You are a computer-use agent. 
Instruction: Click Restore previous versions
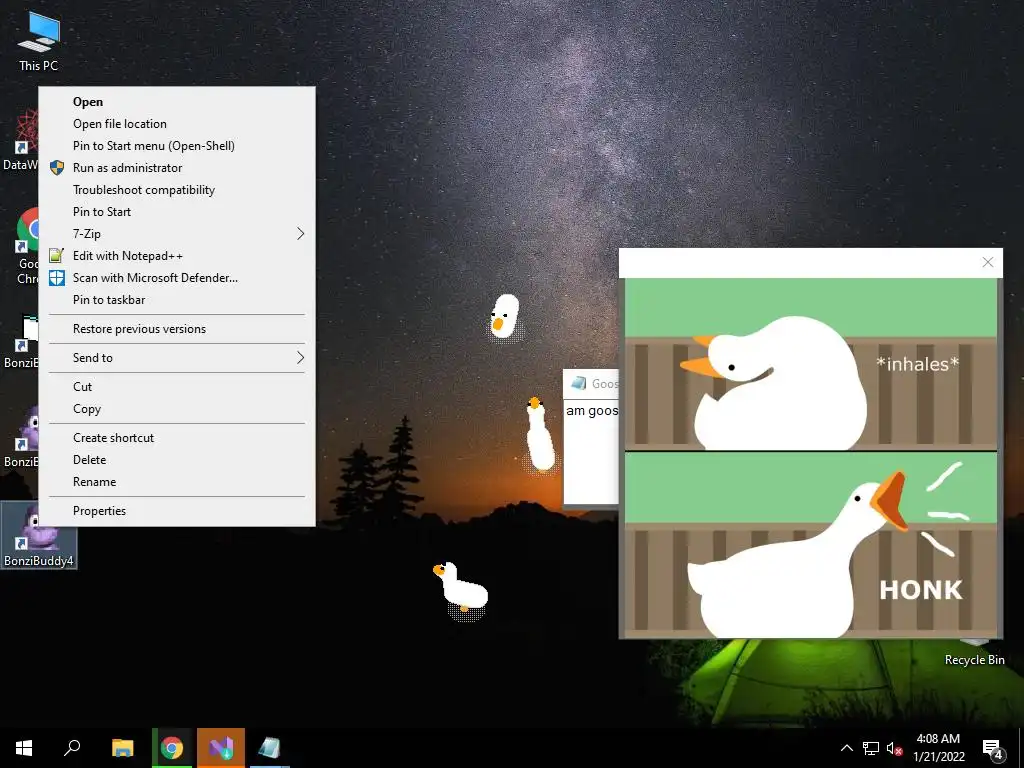[x=177, y=329]
